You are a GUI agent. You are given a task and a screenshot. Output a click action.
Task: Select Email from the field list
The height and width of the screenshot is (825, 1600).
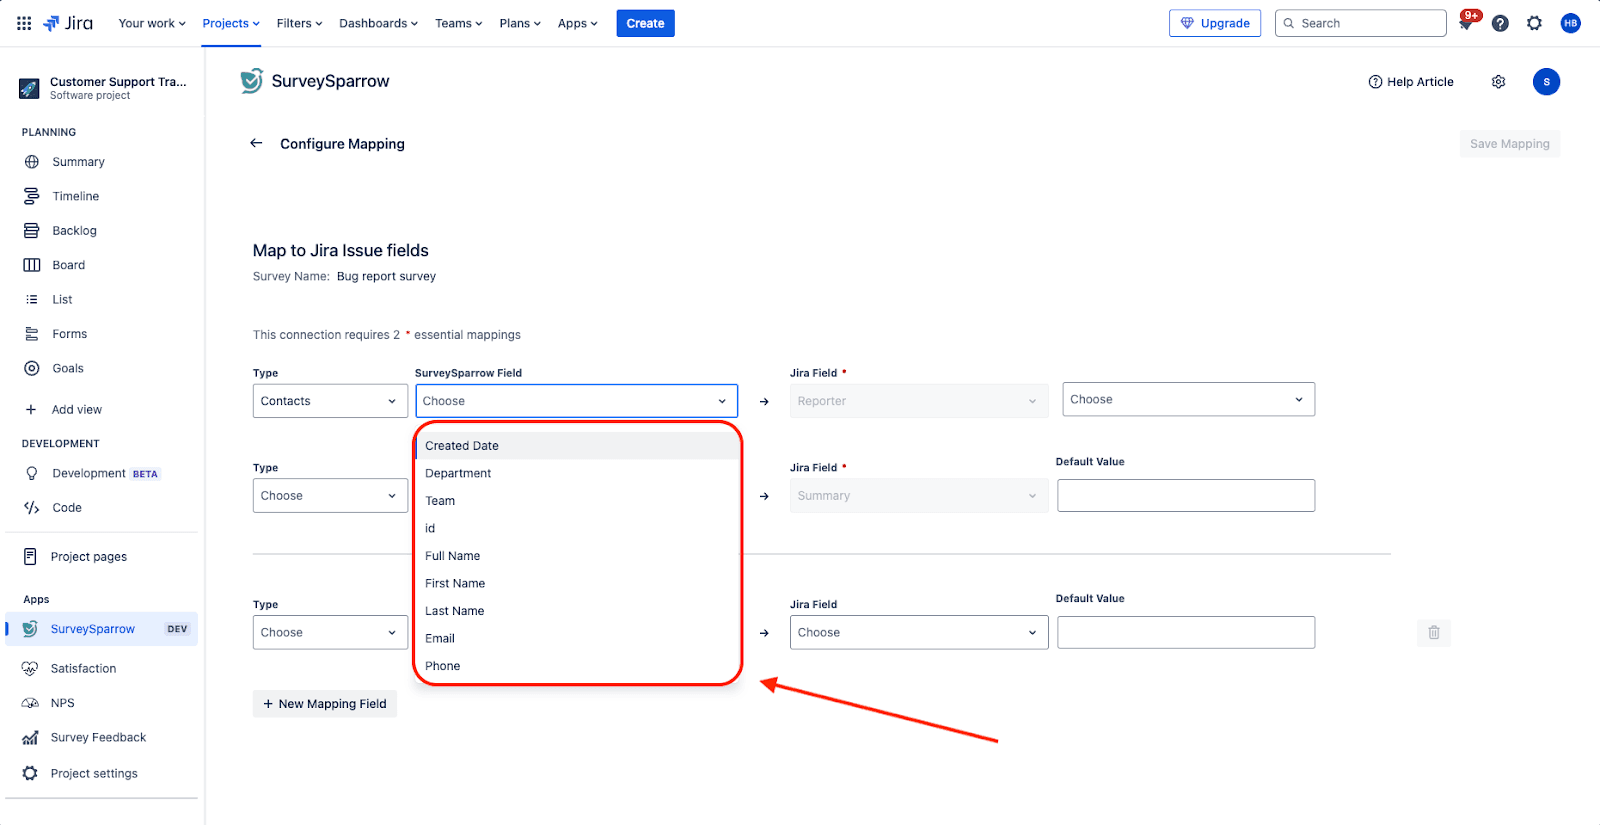coord(440,638)
